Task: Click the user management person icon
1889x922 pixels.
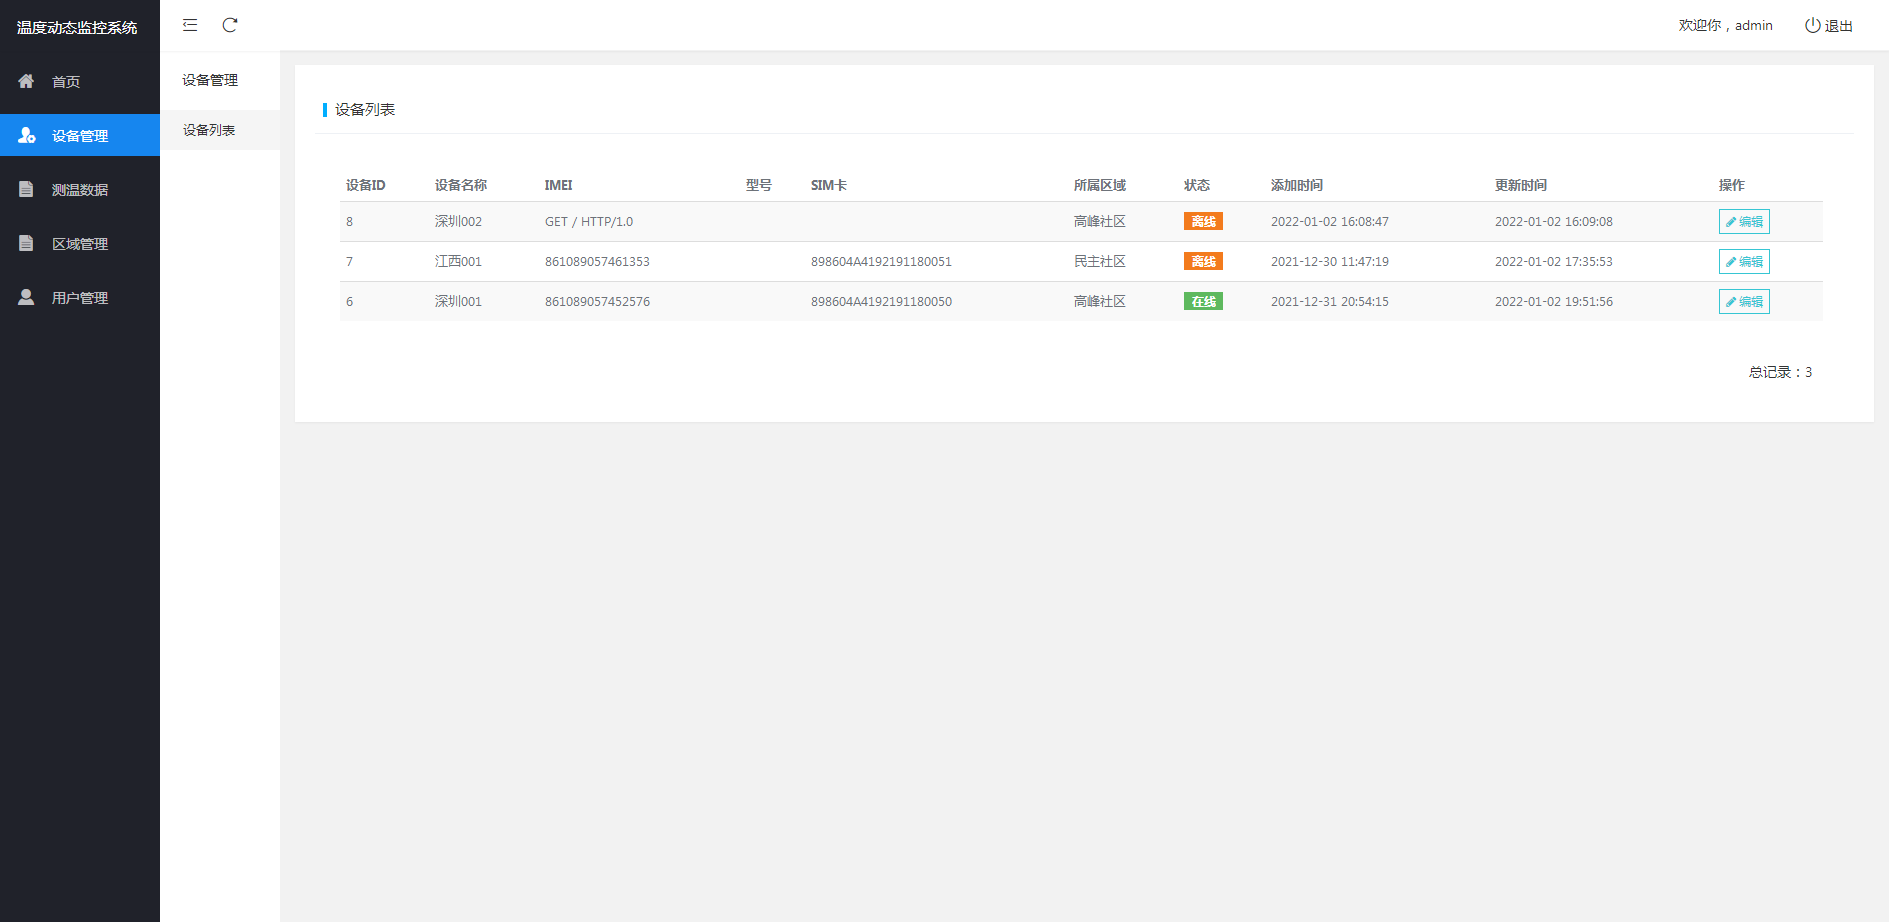Action: click(26, 297)
